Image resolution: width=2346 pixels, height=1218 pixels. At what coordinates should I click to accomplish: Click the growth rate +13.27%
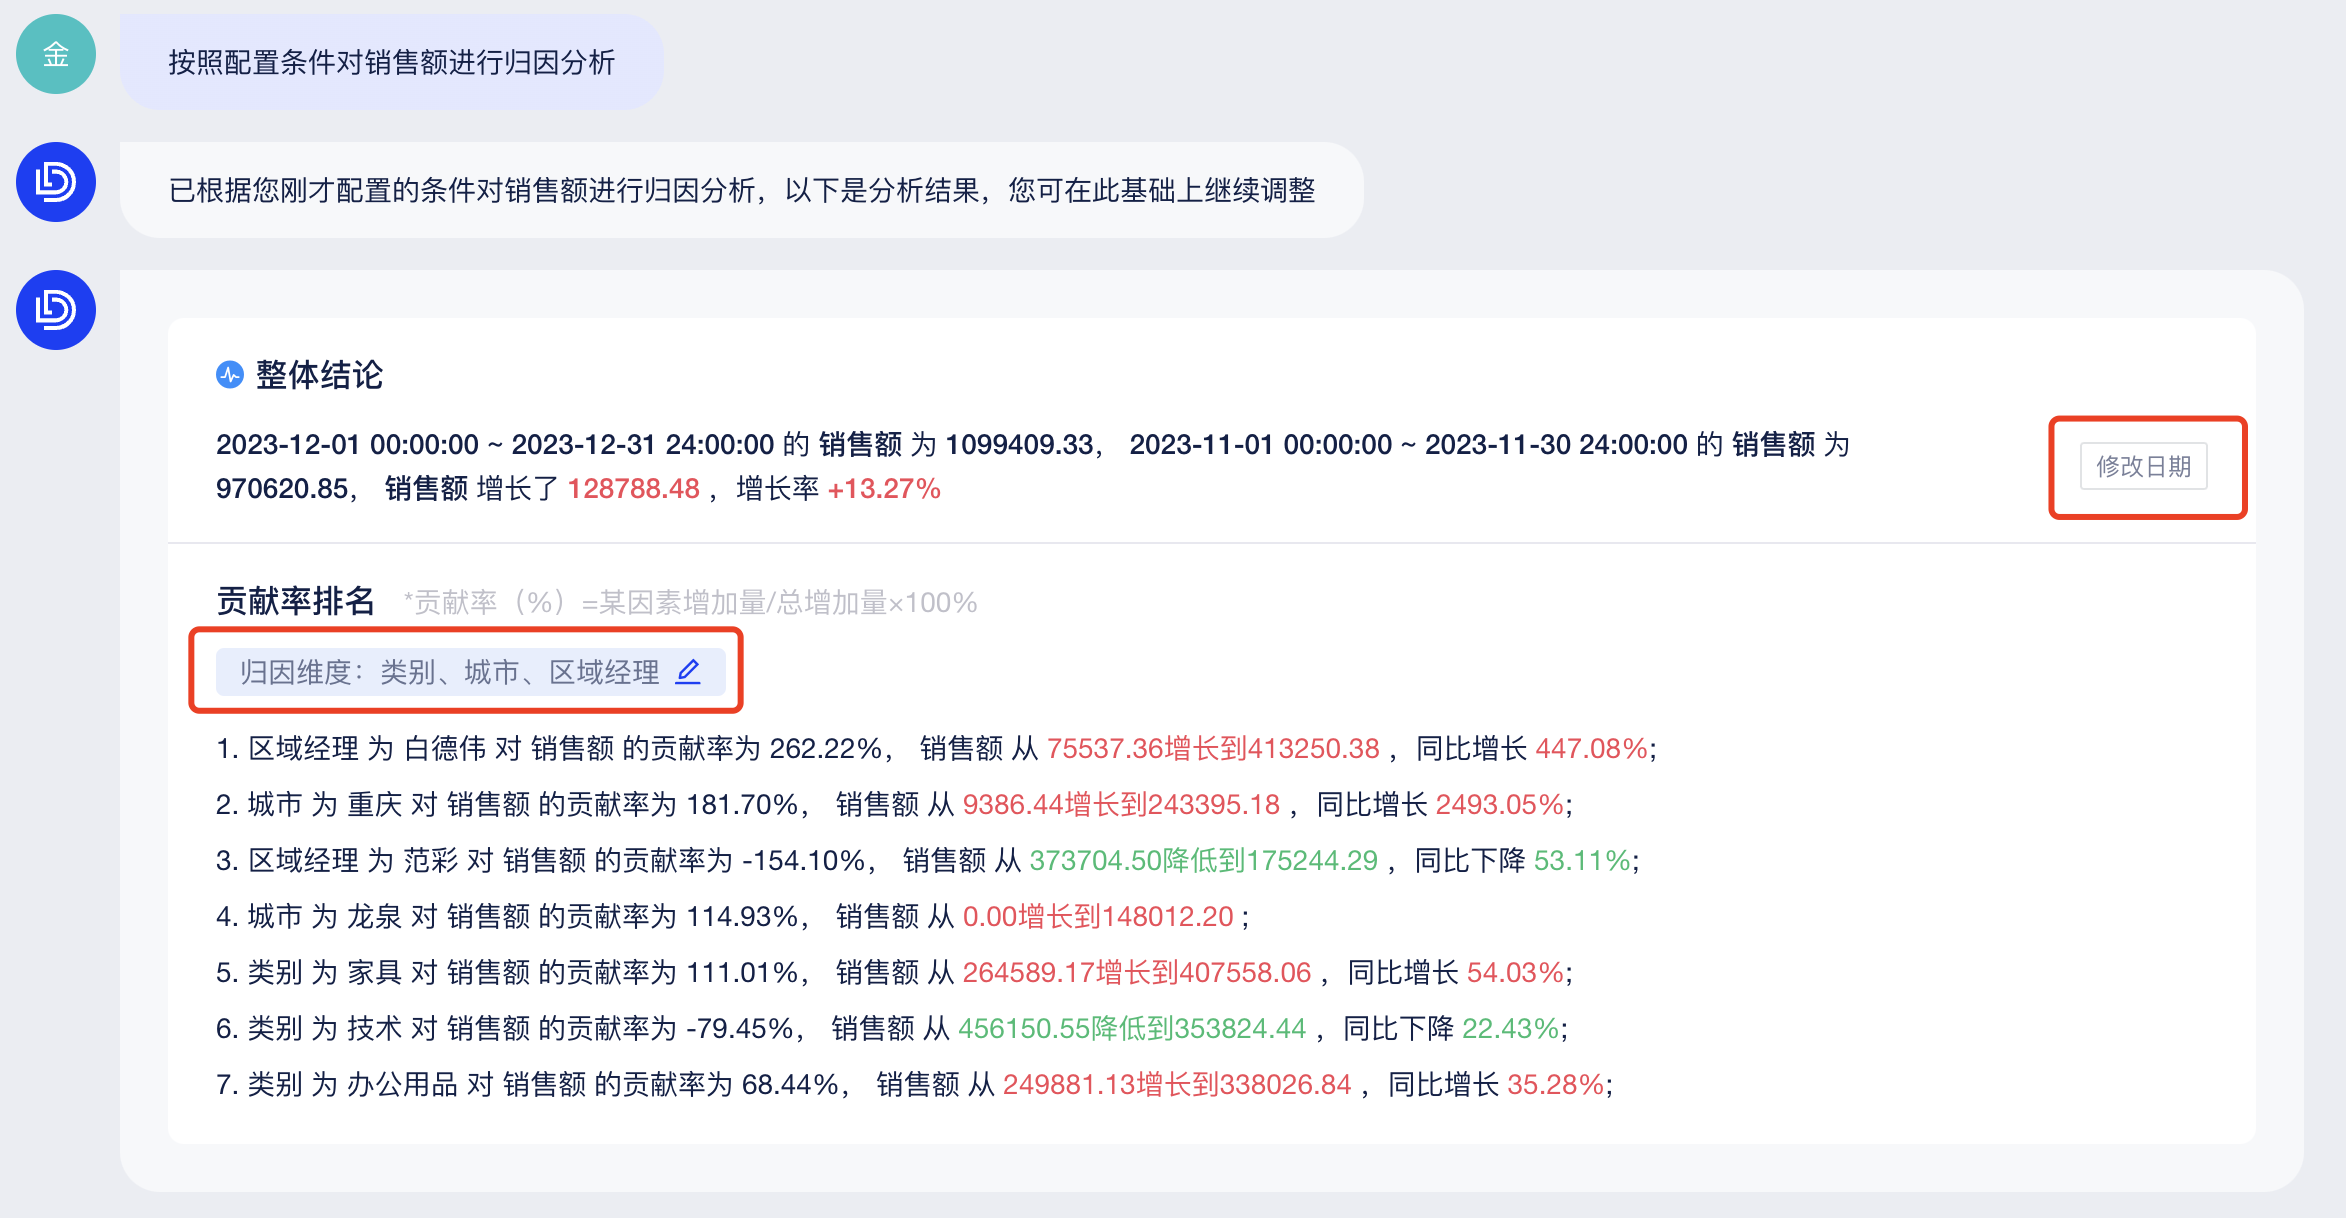(884, 489)
